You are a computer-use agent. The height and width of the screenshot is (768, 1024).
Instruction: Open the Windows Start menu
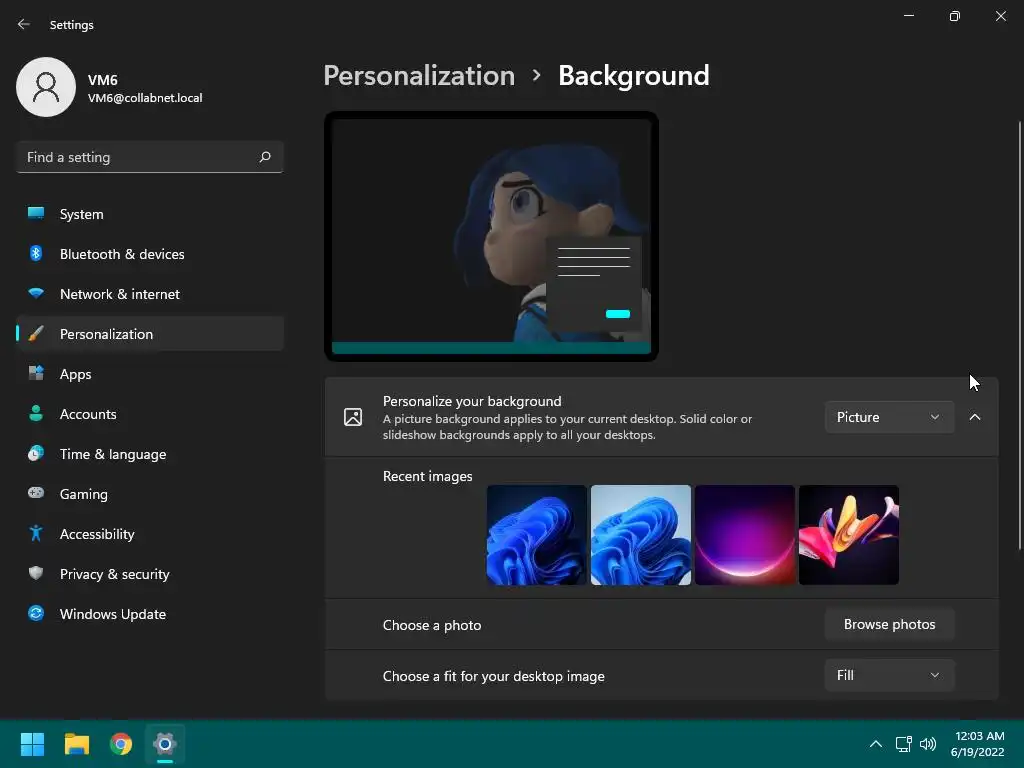coord(32,744)
